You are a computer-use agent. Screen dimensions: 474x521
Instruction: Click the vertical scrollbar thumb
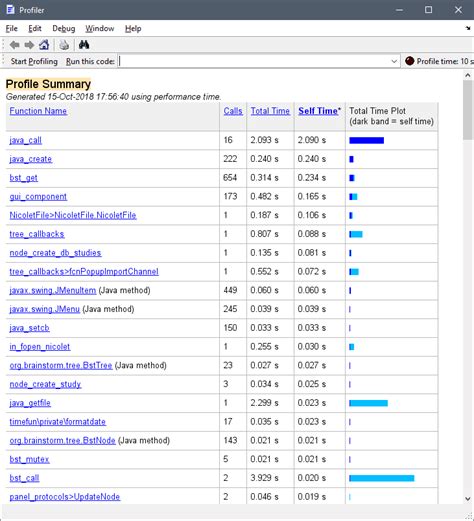468,110
